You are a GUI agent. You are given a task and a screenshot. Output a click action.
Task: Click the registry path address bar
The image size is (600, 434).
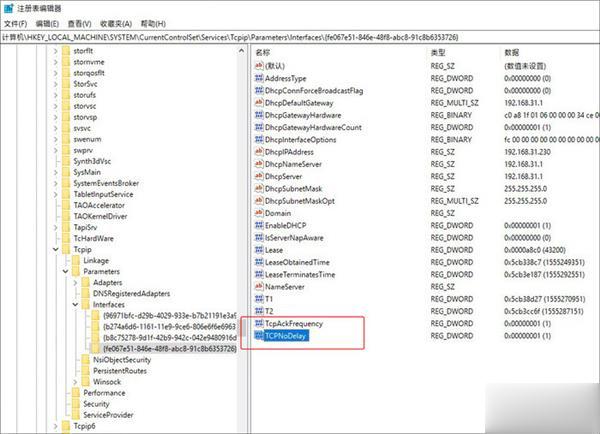click(300, 37)
